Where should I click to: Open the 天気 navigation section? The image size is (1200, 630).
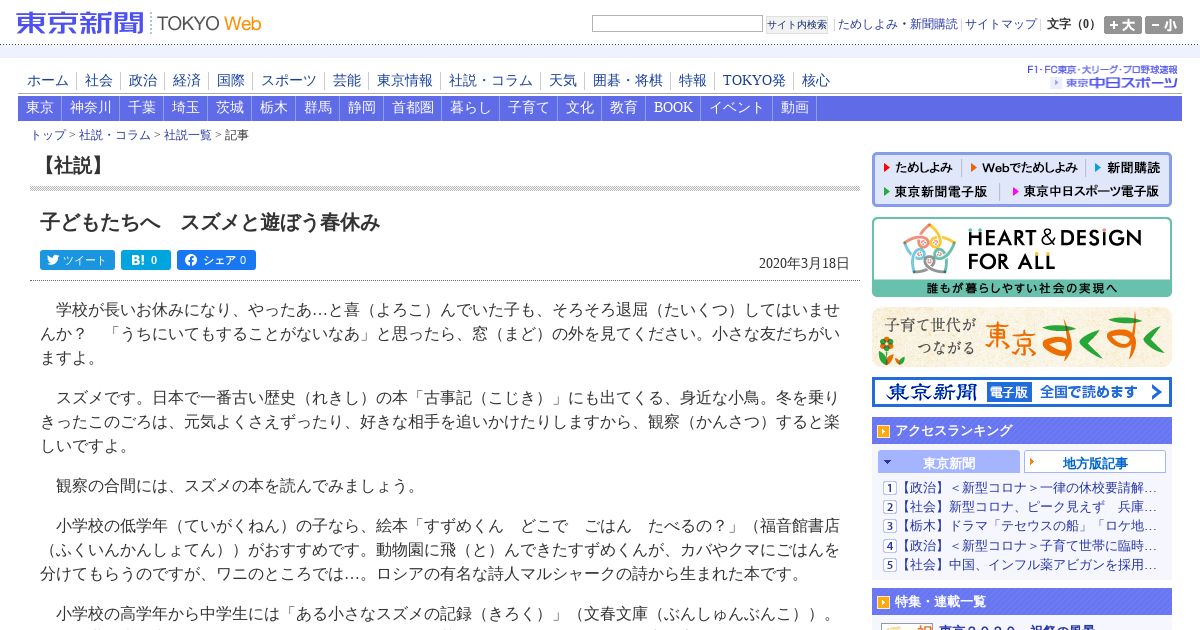point(563,81)
